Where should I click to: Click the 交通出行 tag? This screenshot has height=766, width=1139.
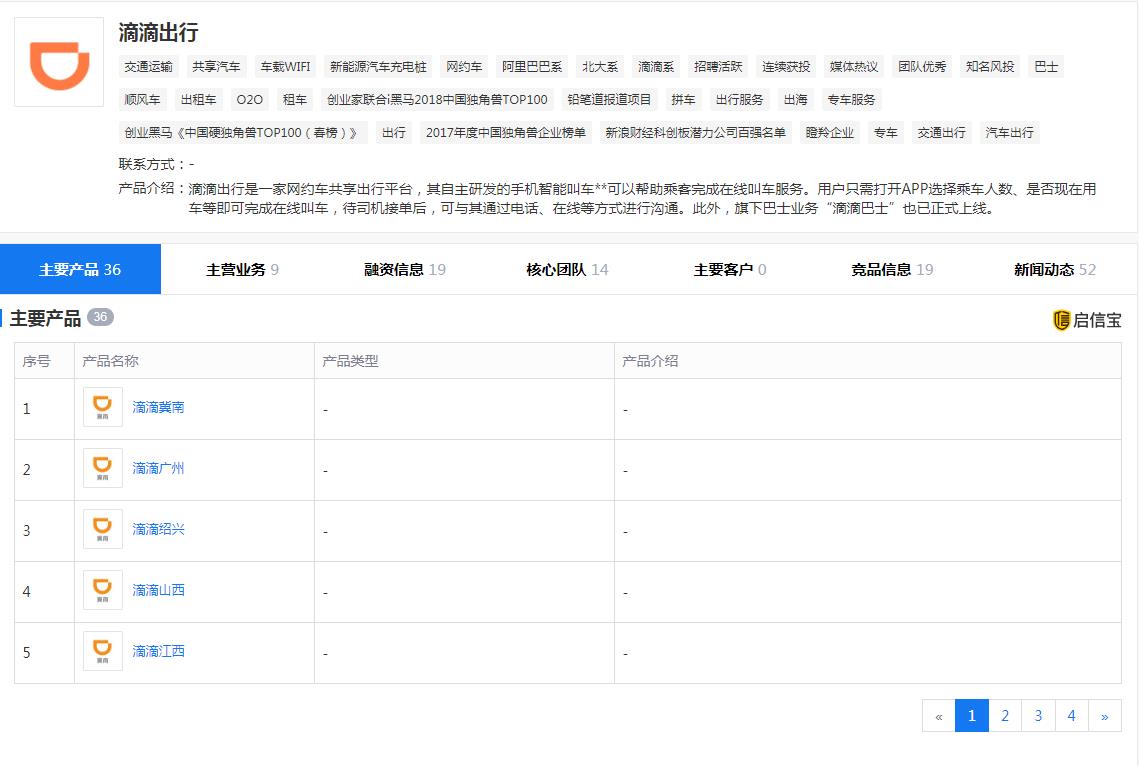(941, 133)
